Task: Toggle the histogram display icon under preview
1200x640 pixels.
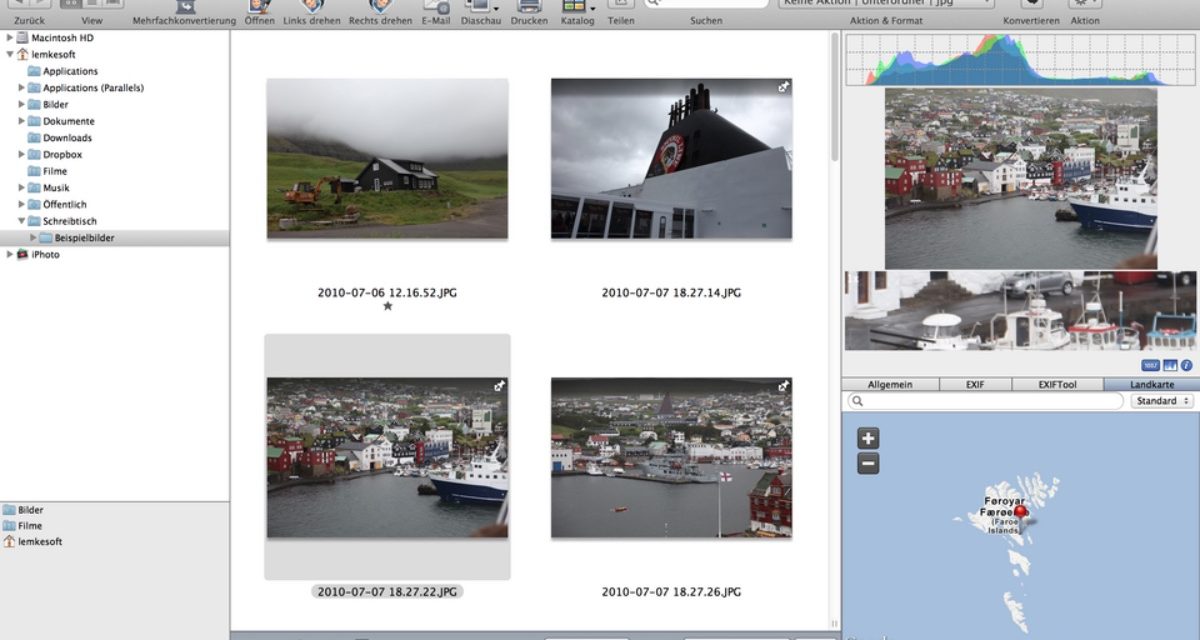Action: click(x=1170, y=366)
